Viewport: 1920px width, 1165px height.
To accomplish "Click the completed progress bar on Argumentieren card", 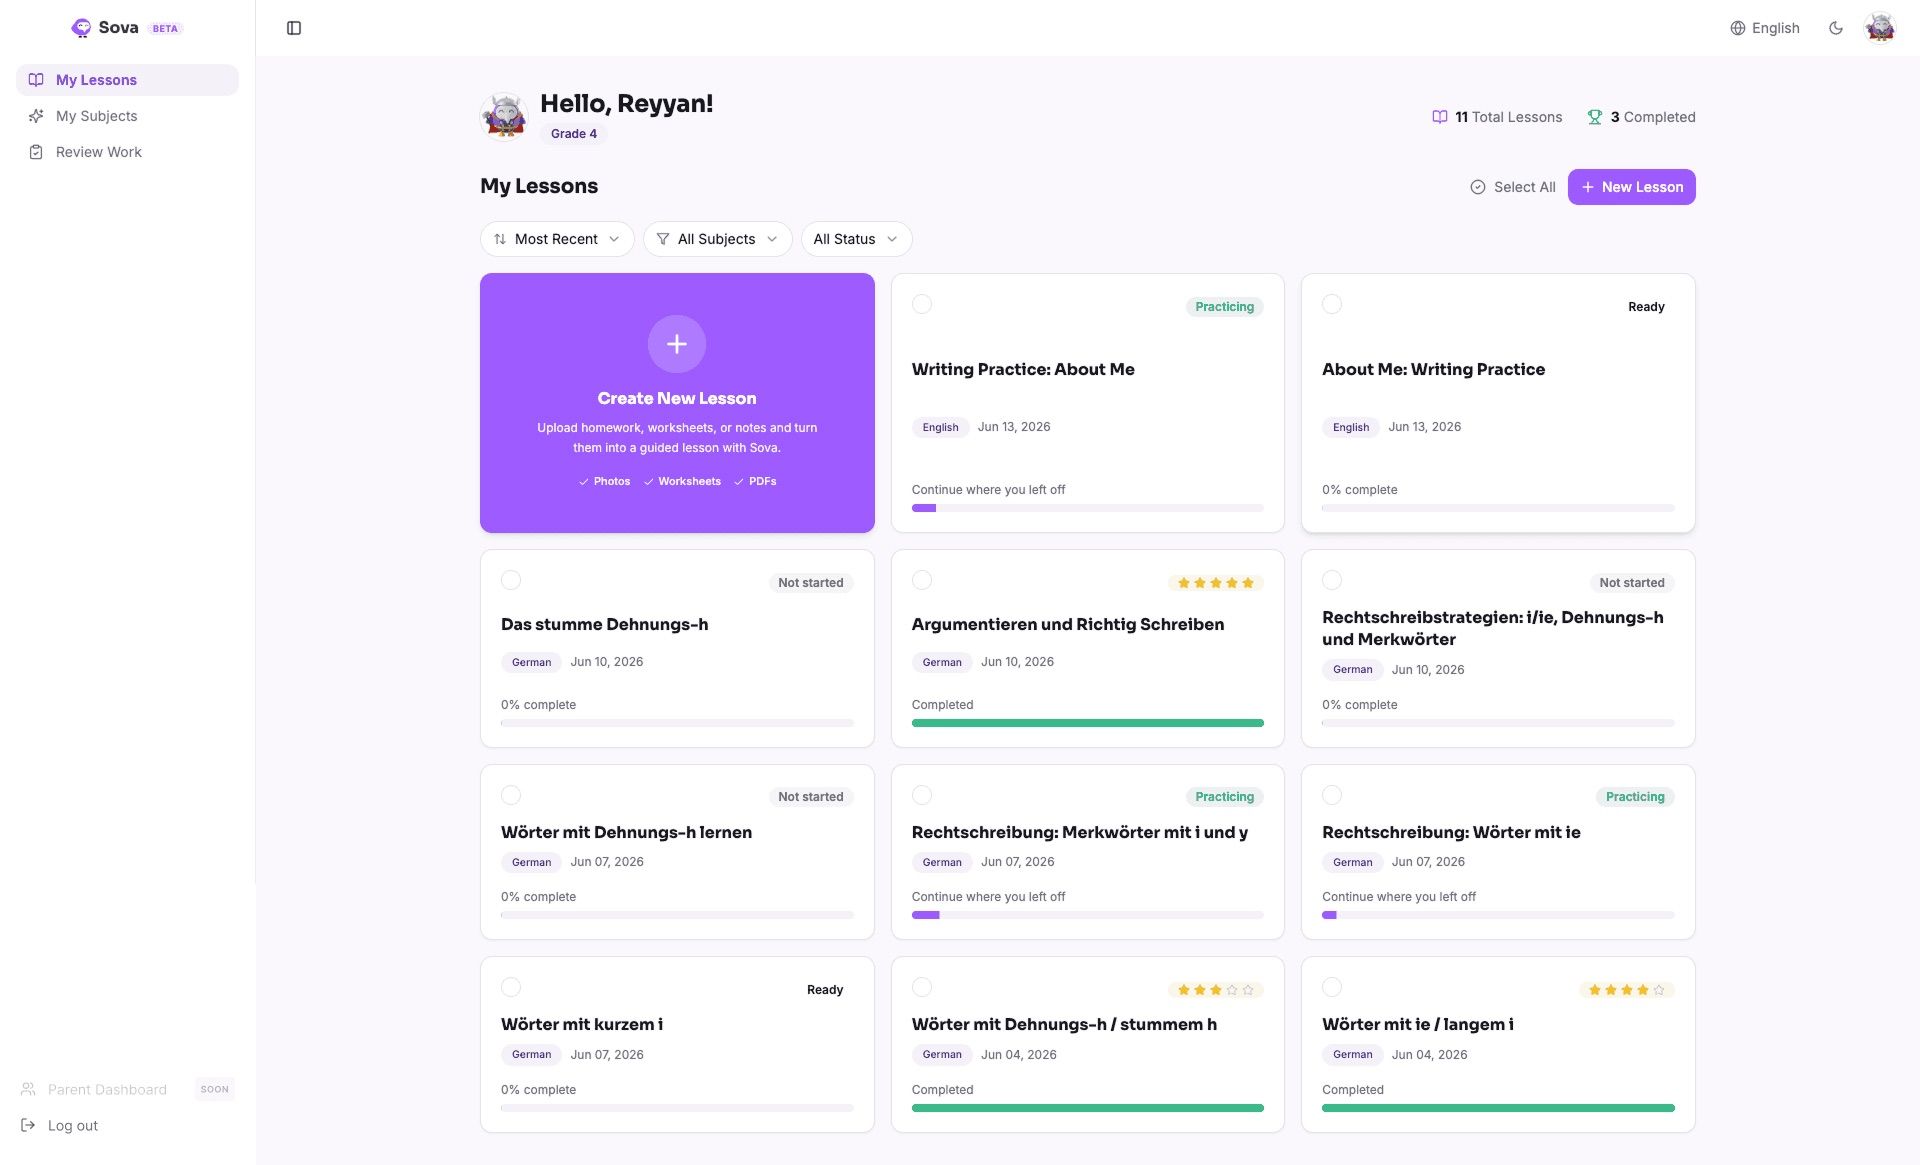I will (1087, 723).
